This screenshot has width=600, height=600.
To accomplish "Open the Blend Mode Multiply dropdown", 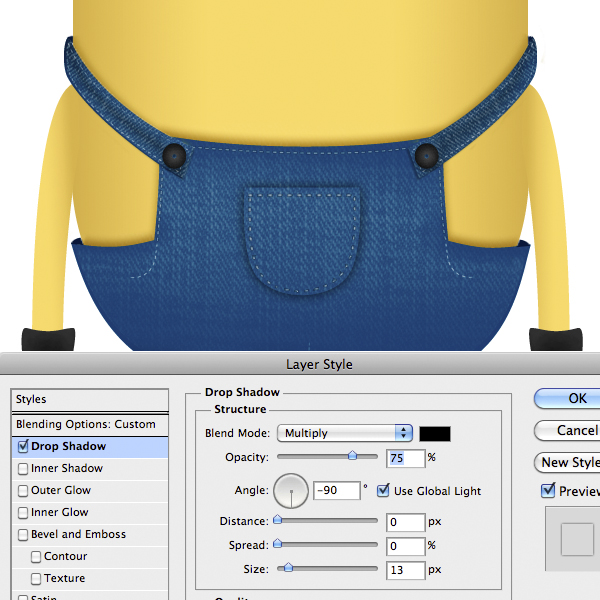I will [x=346, y=433].
